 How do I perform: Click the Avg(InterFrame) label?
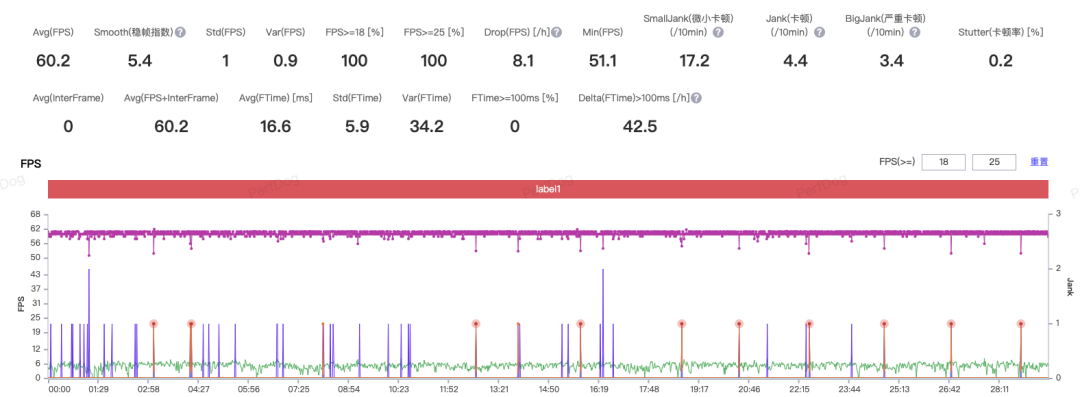pyautogui.click(x=68, y=98)
